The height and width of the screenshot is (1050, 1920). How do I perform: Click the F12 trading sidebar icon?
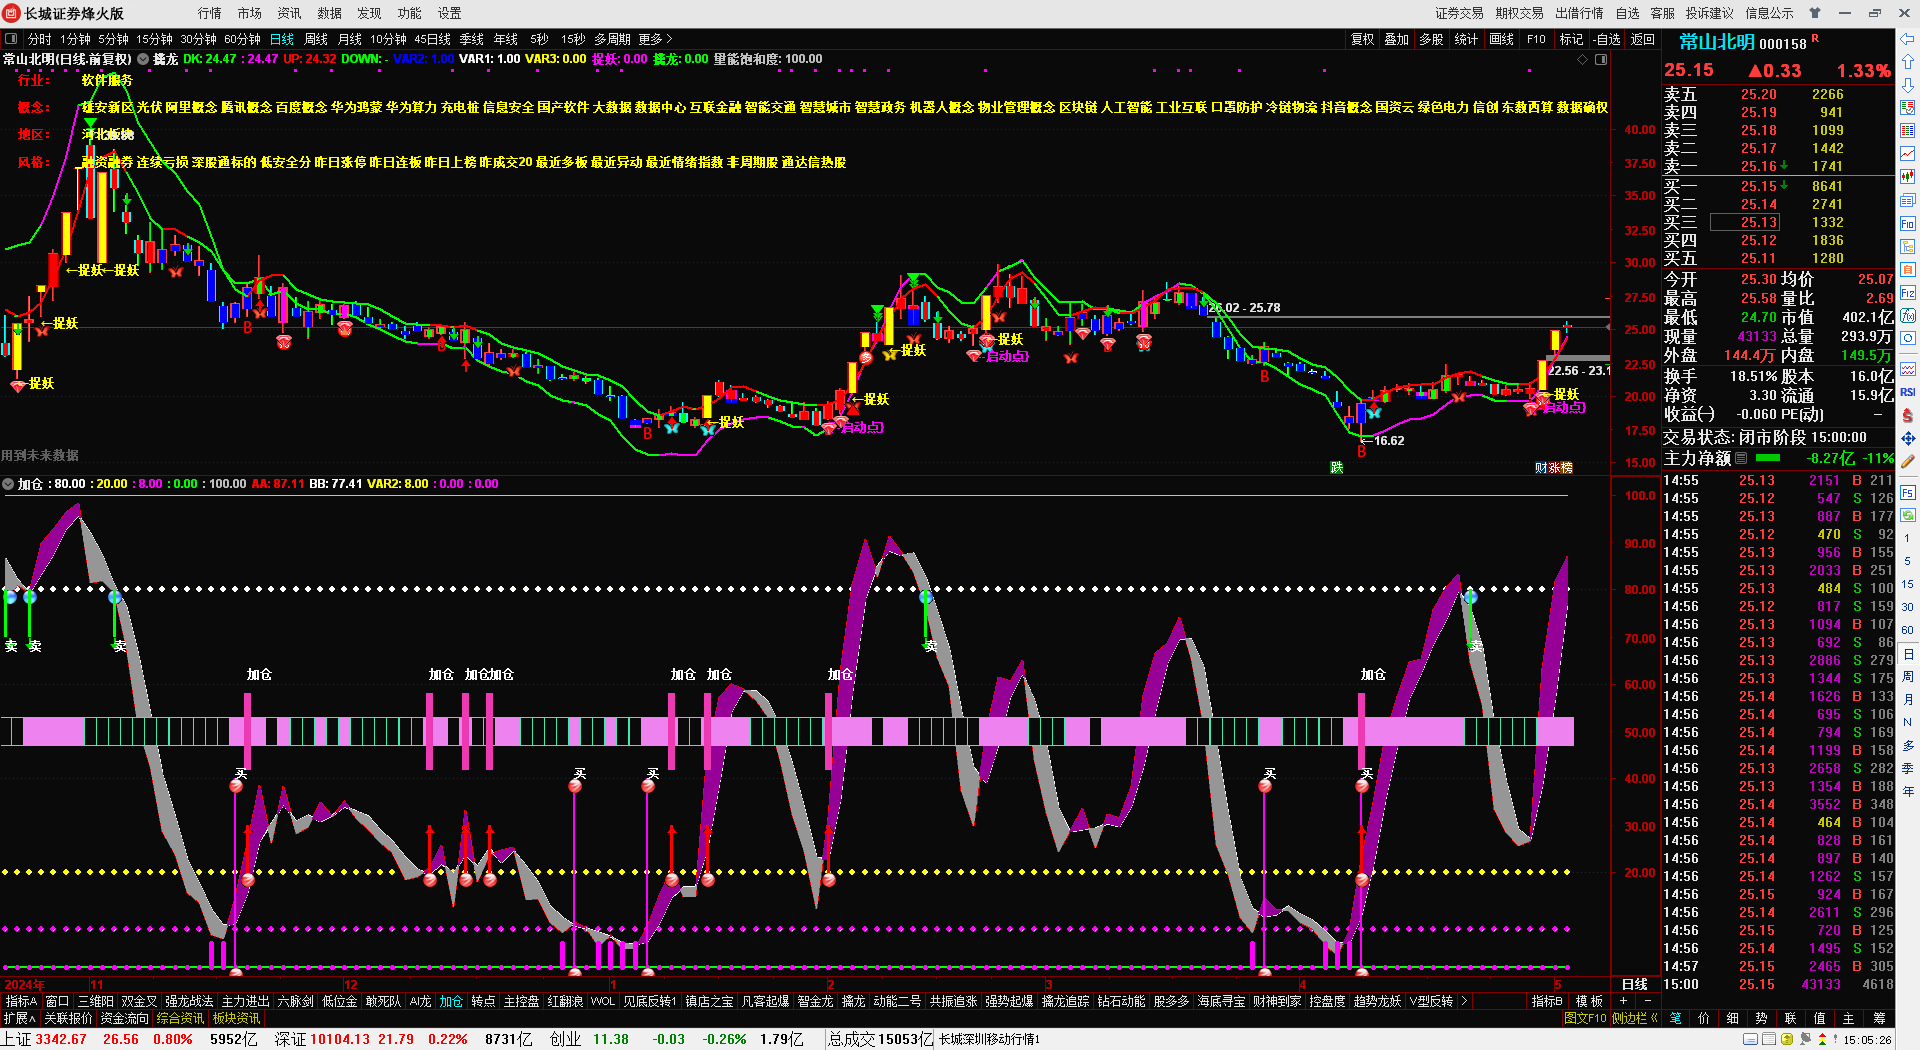(1908, 293)
